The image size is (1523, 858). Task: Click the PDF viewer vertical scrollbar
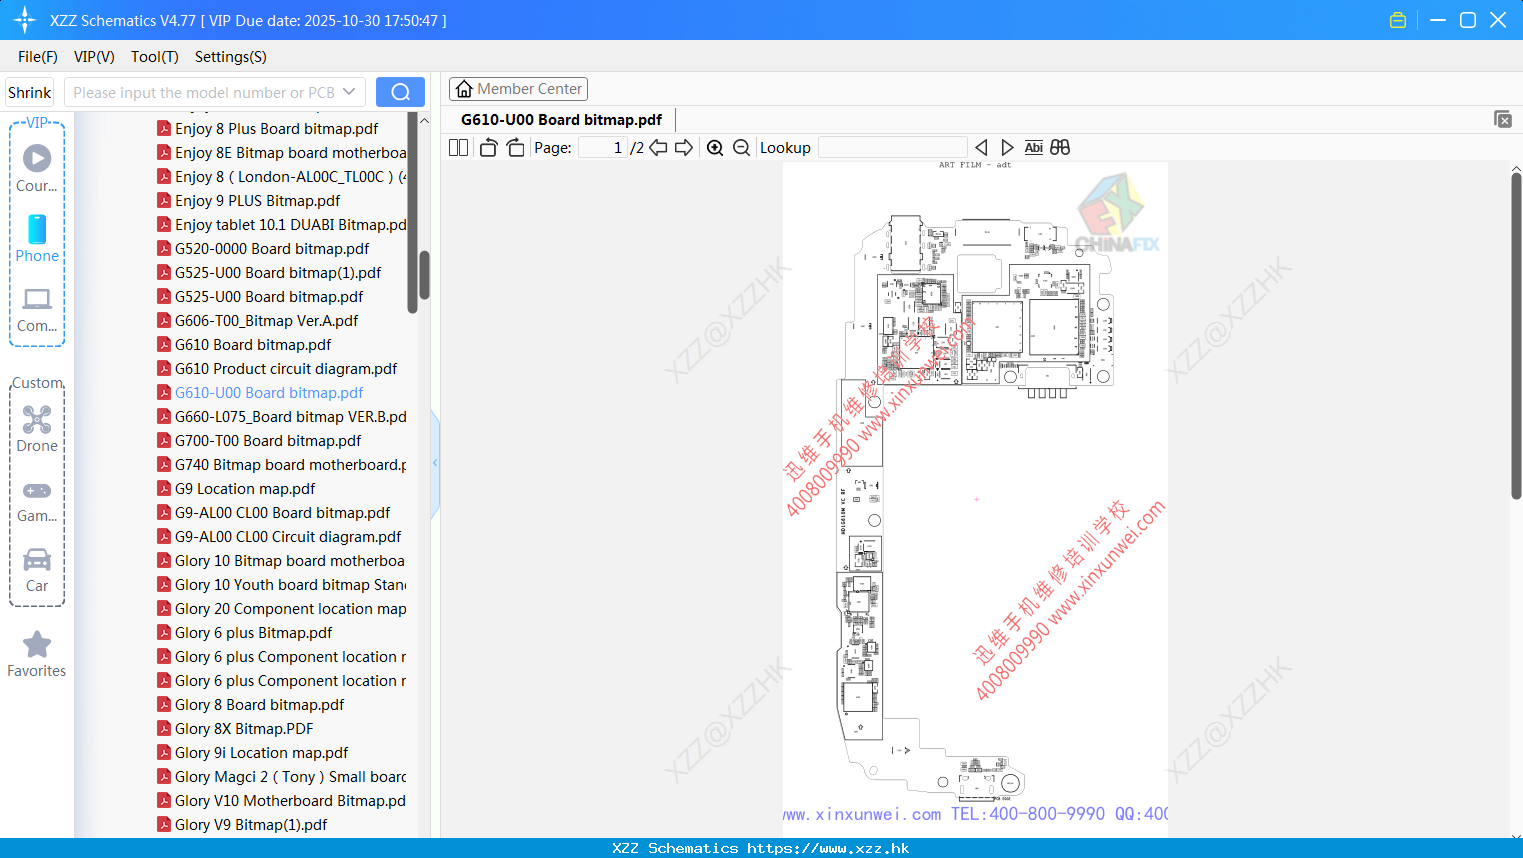tap(1516, 335)
